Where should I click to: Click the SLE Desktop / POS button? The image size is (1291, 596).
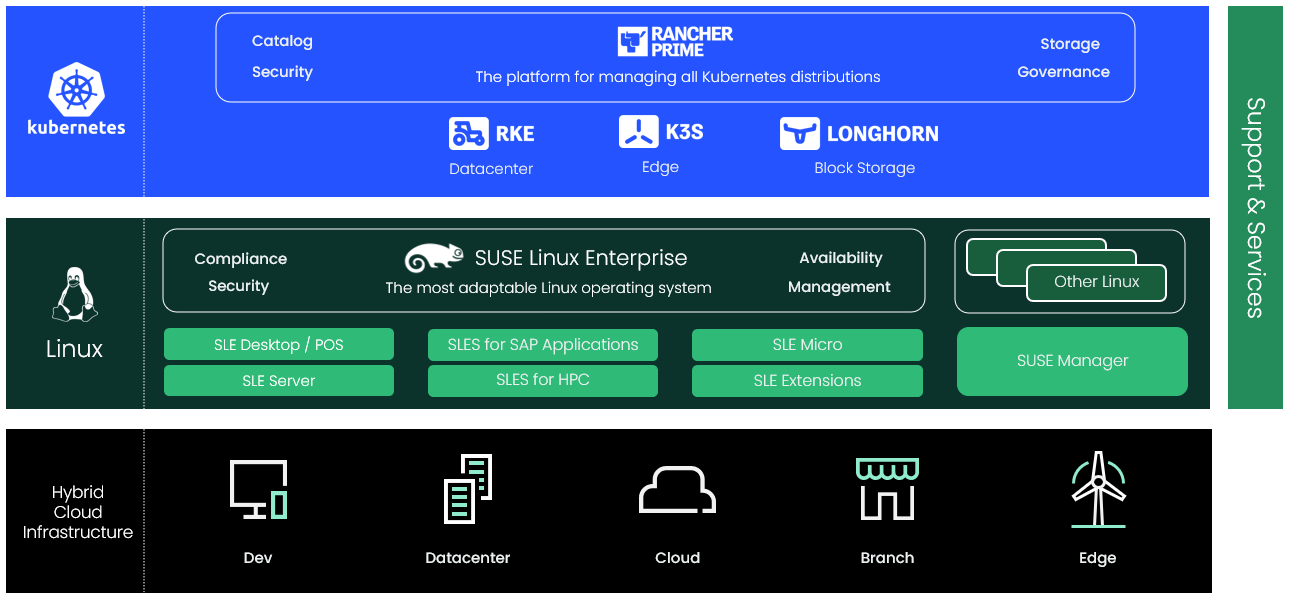pos(278,345)
